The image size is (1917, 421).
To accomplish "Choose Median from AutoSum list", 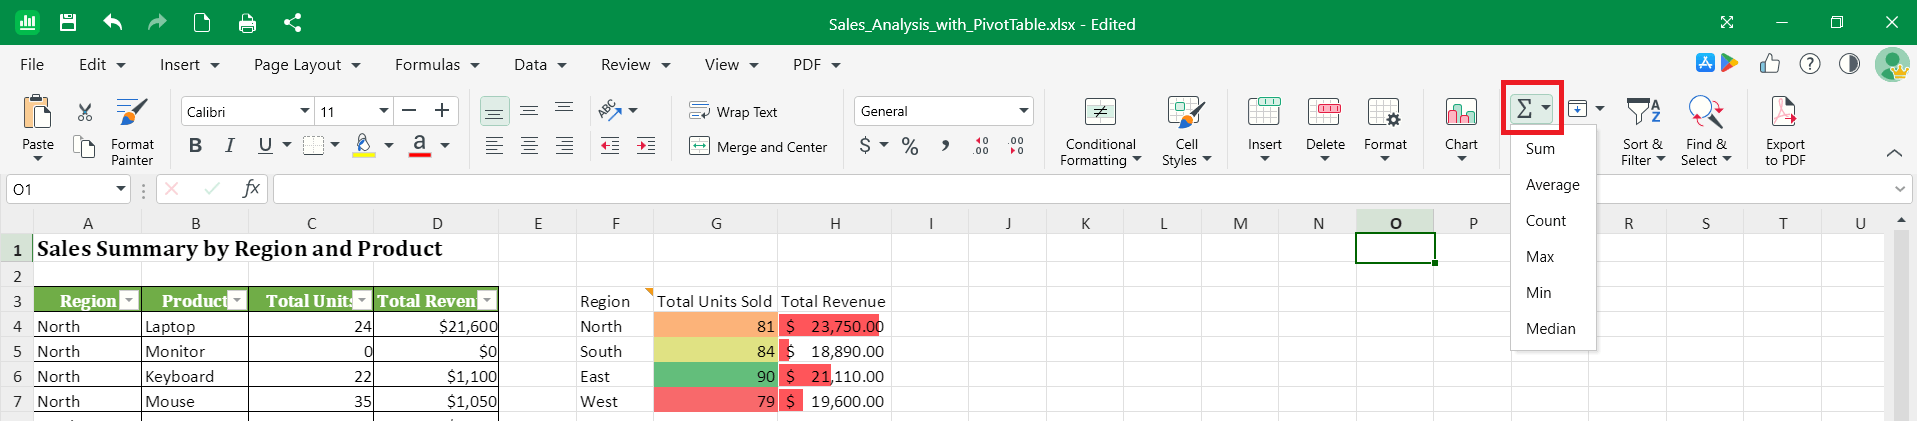I will click(1553, 329).
